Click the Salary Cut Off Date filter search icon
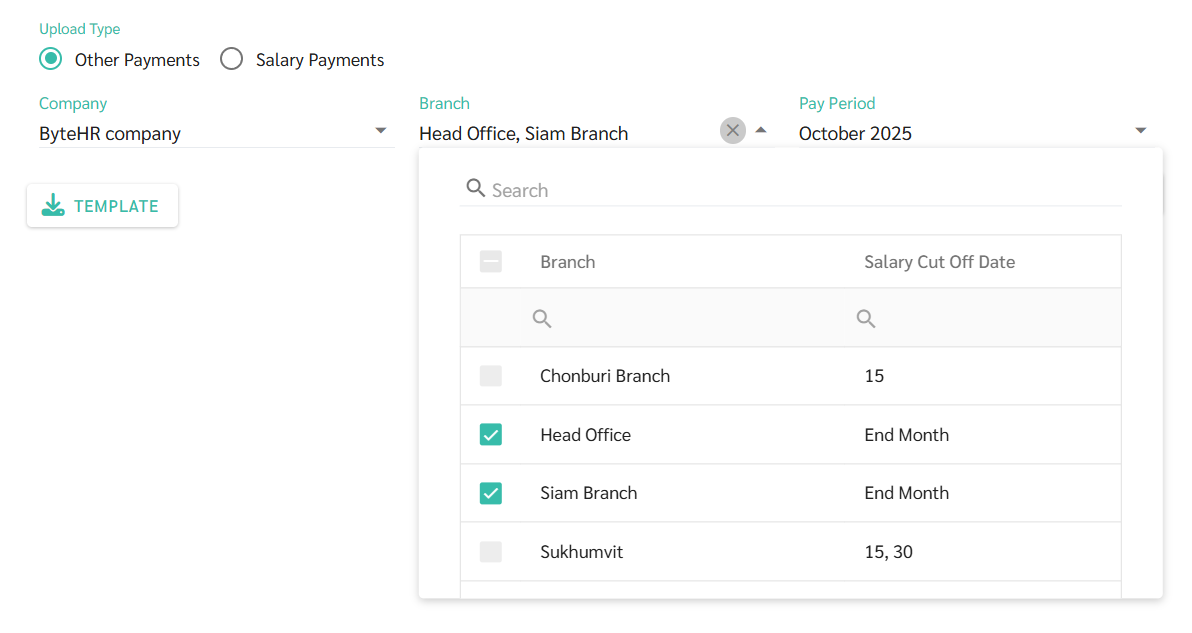 click(866, 319)
